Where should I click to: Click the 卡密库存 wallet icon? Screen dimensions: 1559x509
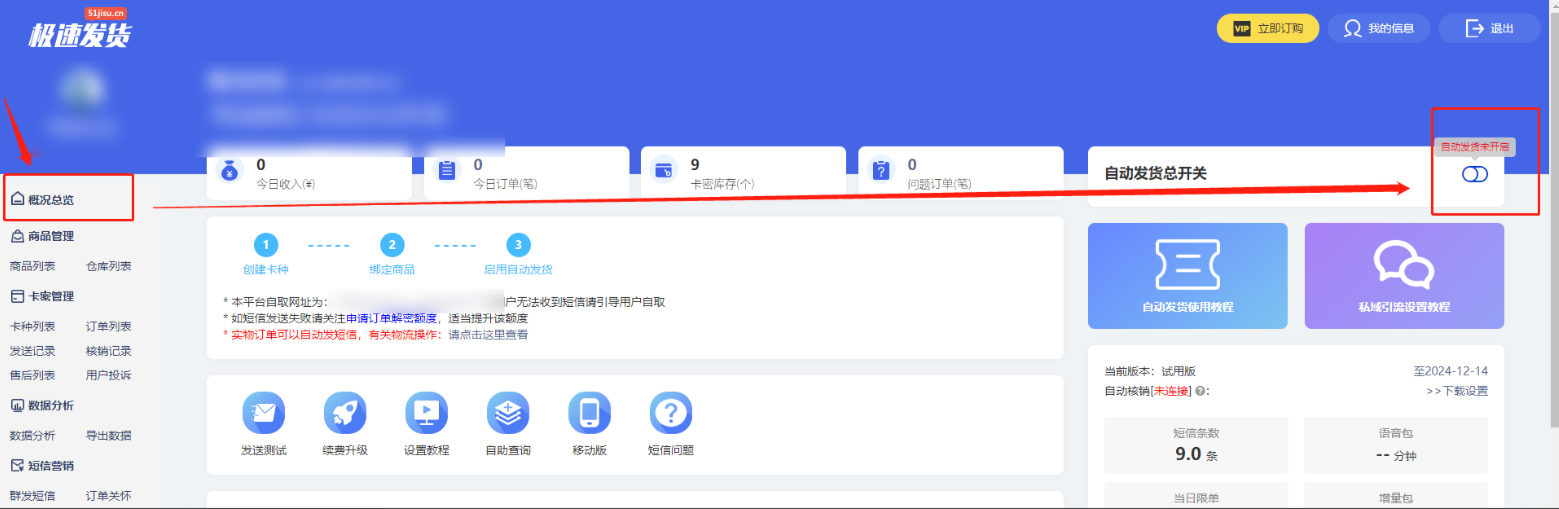point(663,170)
